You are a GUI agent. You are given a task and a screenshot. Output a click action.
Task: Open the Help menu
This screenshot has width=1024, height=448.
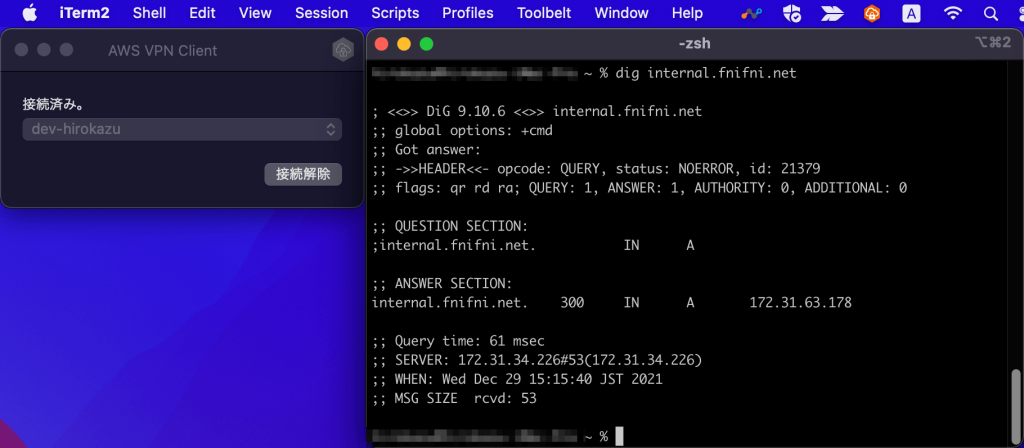point(687,13)
